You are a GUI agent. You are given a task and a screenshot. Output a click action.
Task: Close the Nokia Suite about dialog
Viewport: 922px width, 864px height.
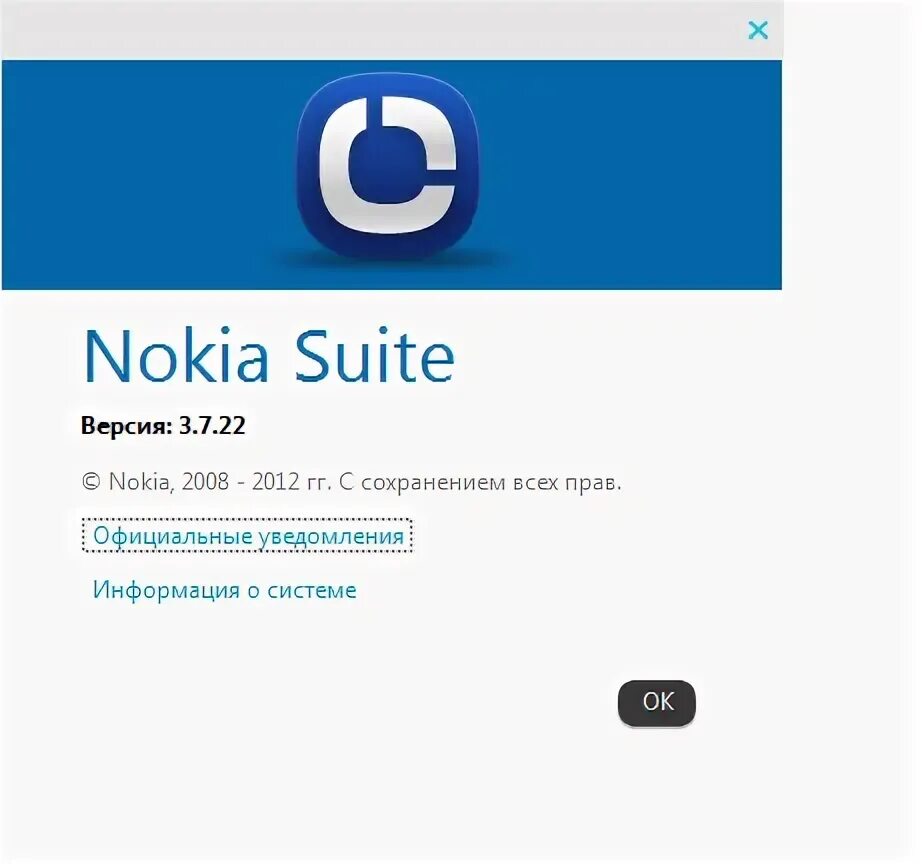(758, 30)
